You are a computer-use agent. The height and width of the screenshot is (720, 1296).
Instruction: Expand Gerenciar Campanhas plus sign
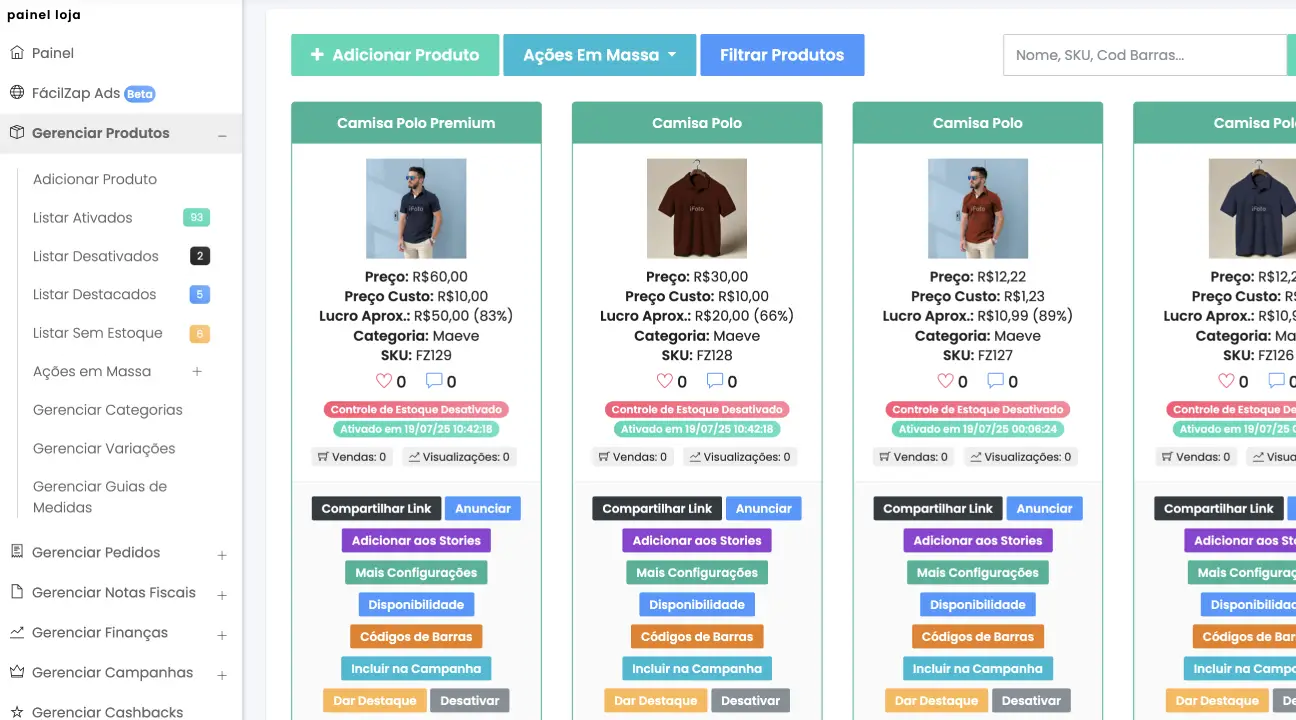point(222,674)
